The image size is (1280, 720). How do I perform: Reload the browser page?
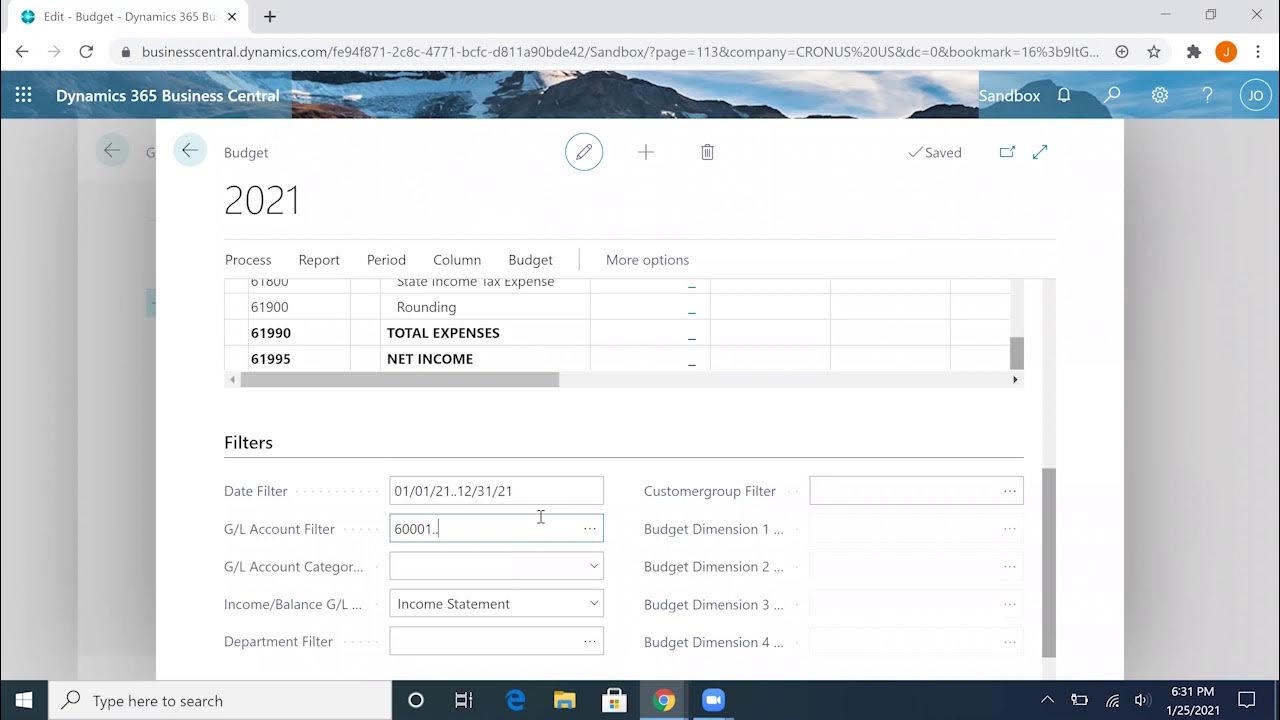coord(86,51)
